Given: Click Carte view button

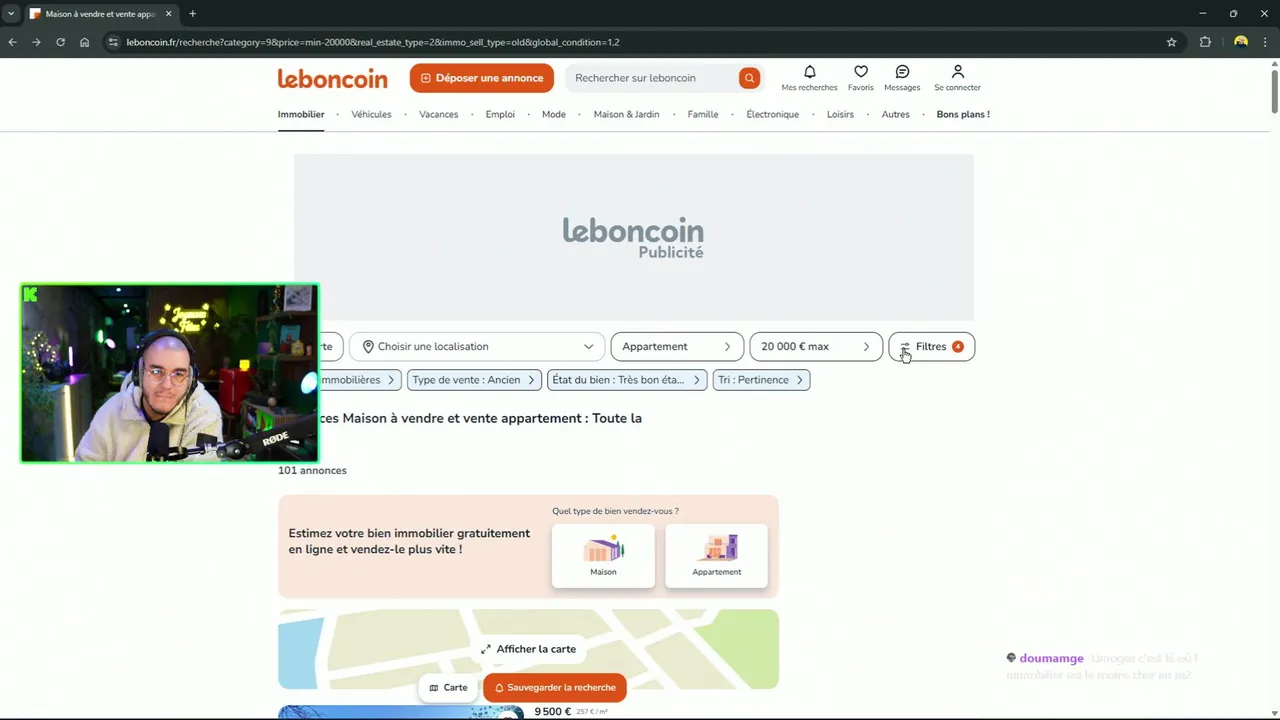Looking at the screenshot, I should click(448, 688).
